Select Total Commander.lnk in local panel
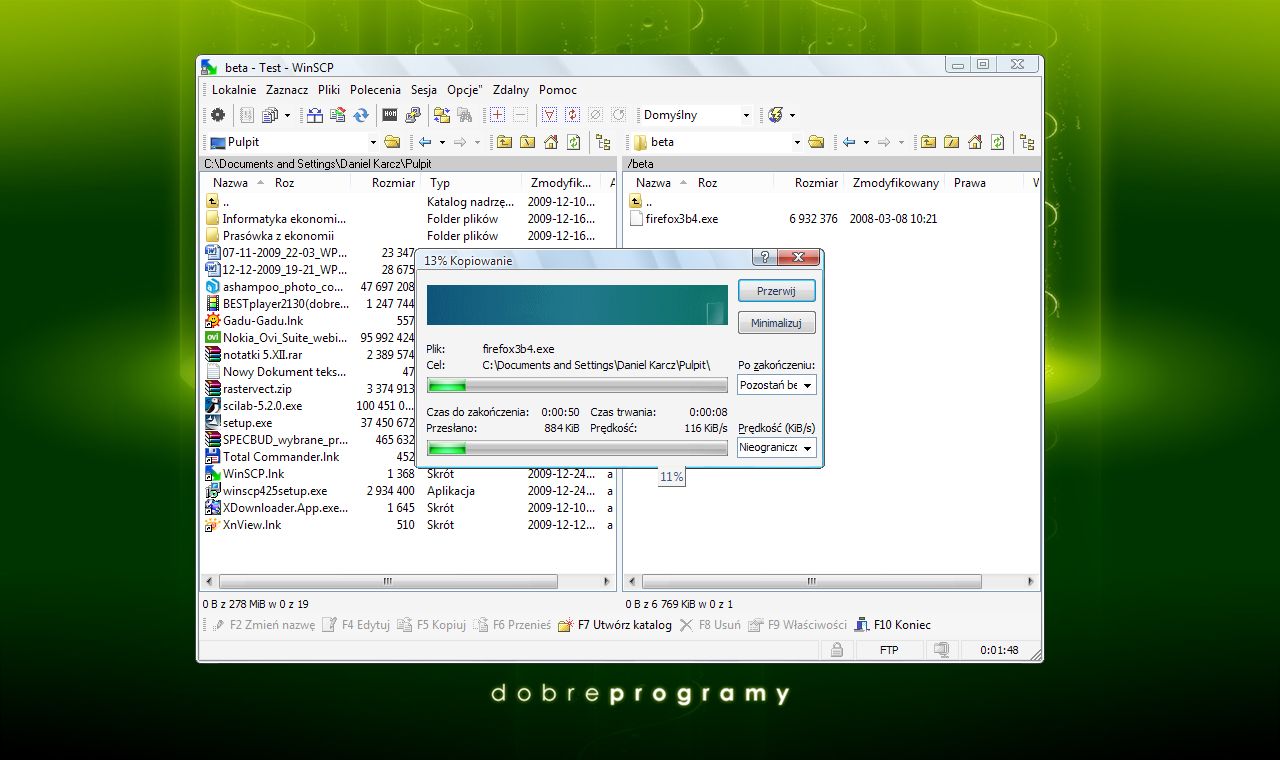This screenshot has width=1280, height=760. pos(281,457)
